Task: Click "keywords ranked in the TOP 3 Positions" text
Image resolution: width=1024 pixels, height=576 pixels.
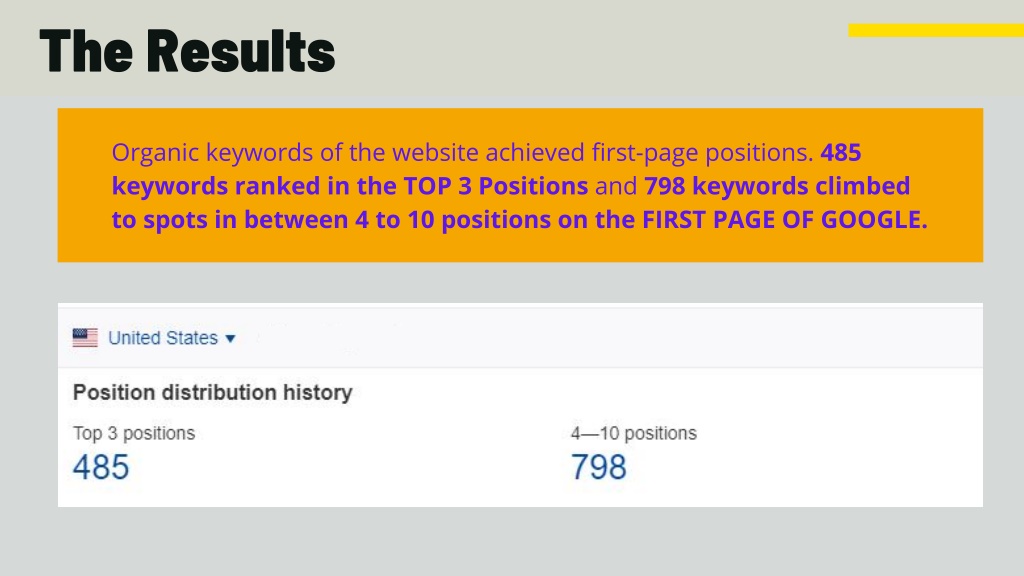Action: pos(350,186)
